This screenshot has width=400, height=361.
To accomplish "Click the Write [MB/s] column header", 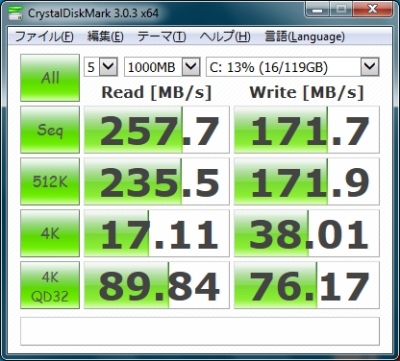I will [x=307, y=92].
